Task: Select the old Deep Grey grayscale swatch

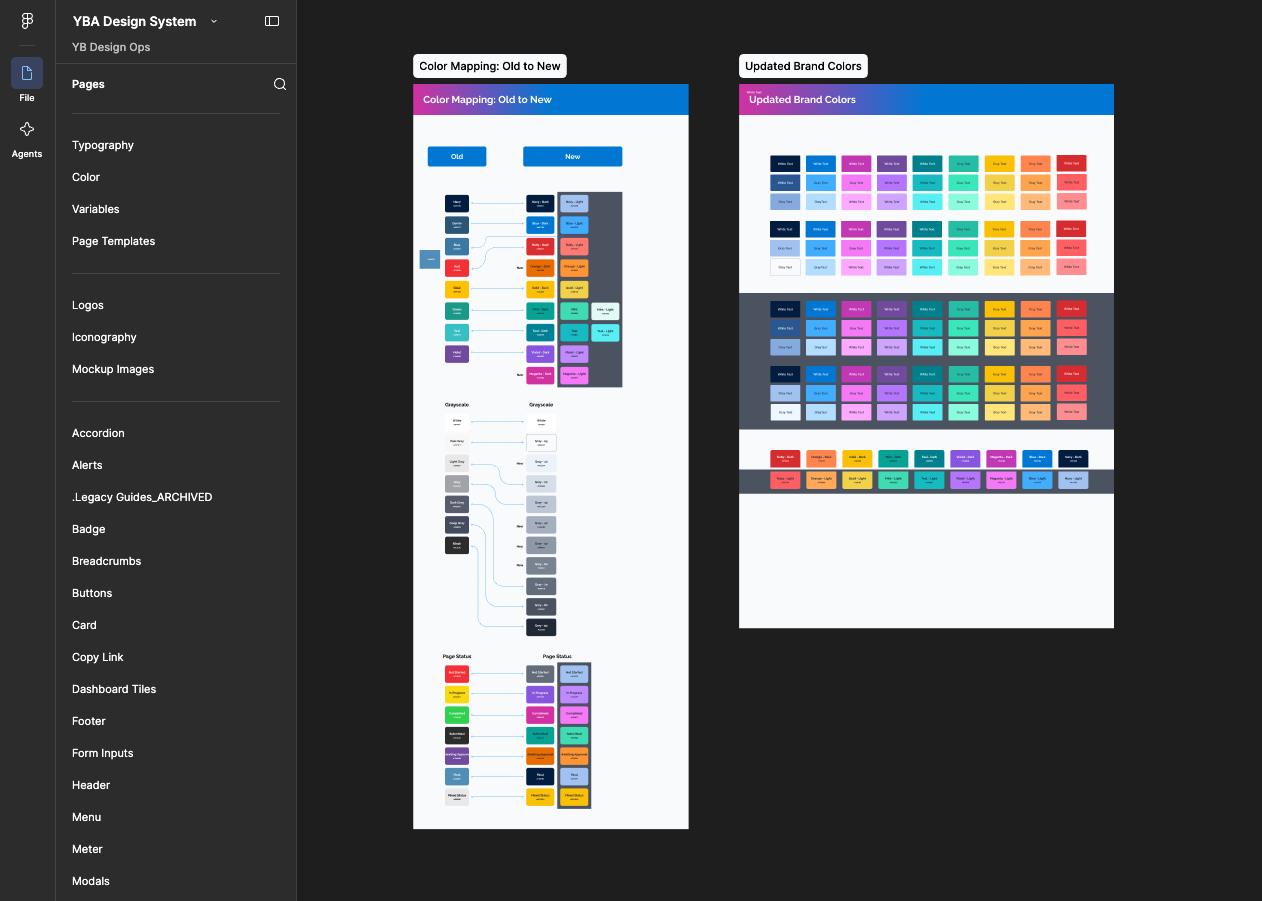Action: point(457,525)
